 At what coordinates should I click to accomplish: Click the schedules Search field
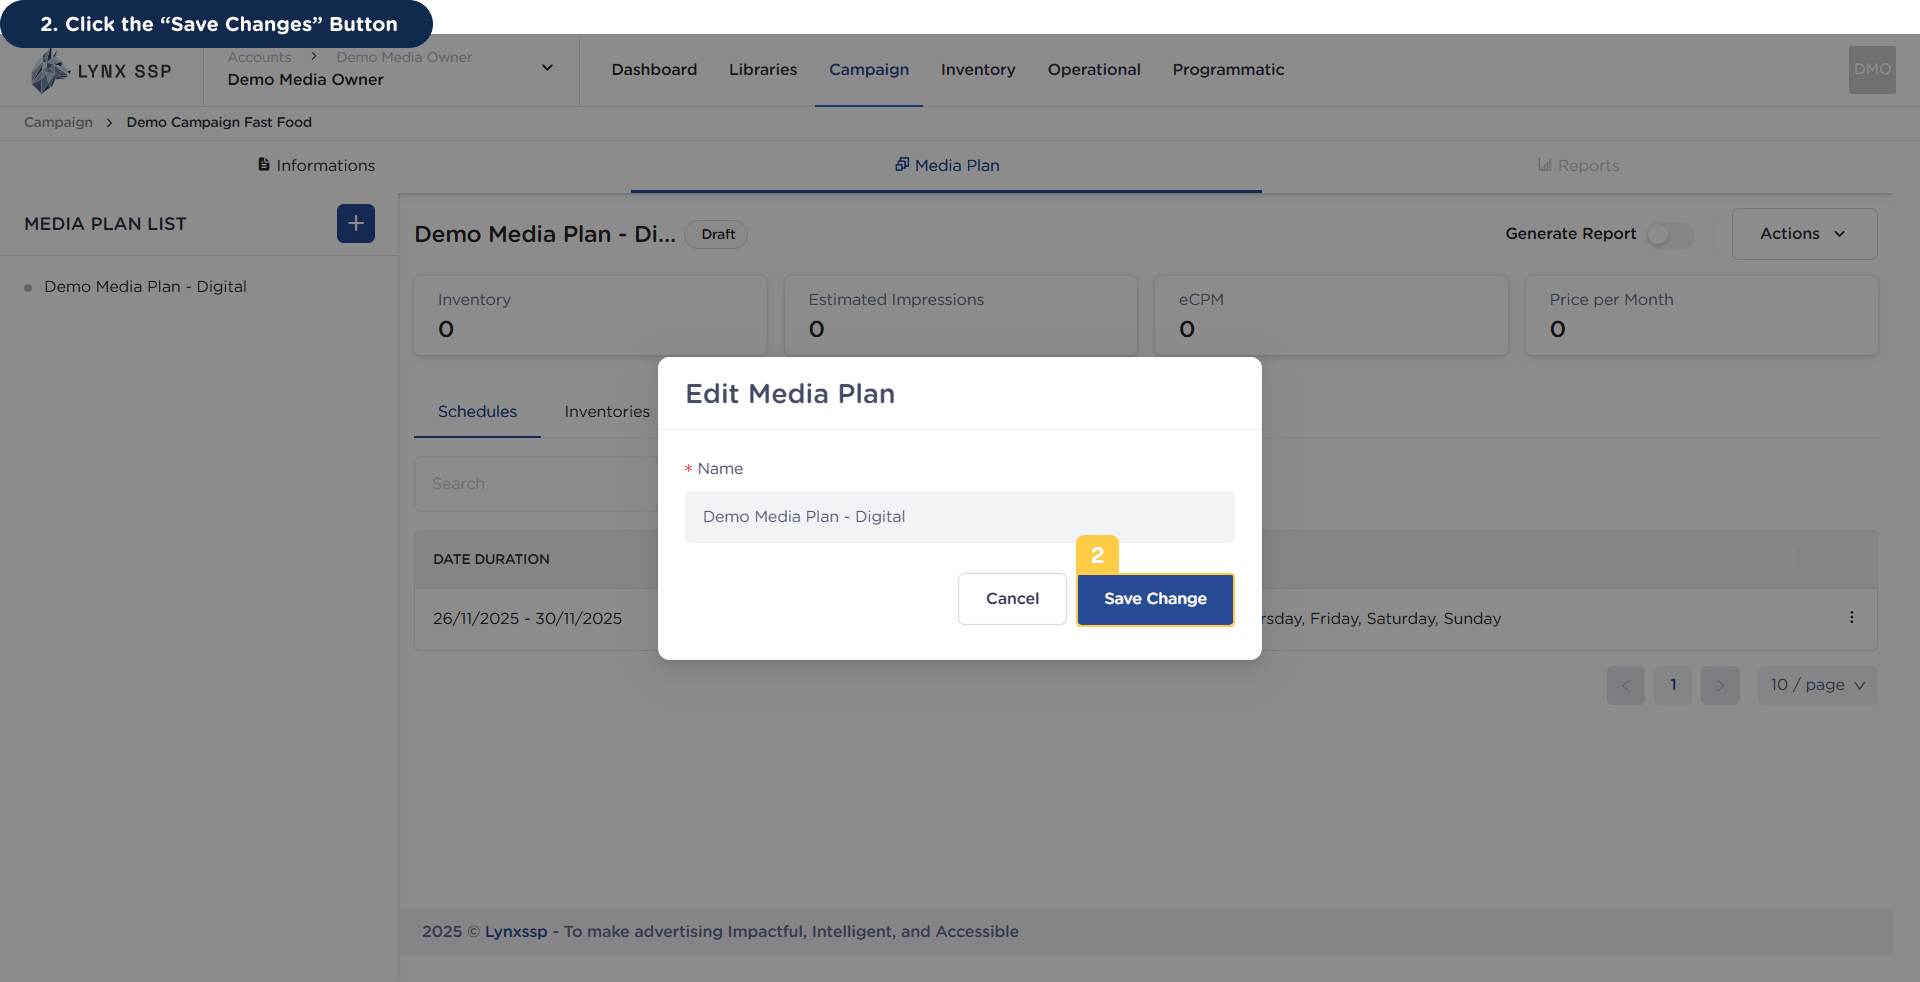coord(536,484)
